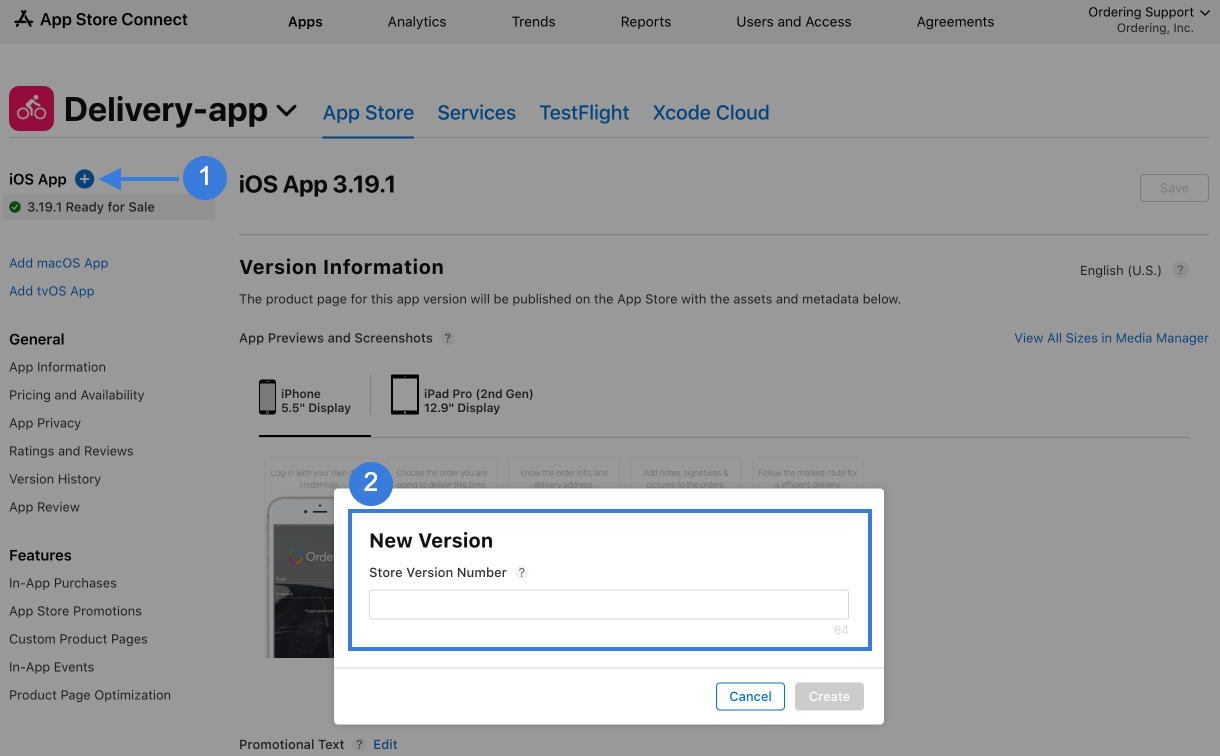Click the Store Version Number input field
1220x756 pixels.
click(609, 604)
